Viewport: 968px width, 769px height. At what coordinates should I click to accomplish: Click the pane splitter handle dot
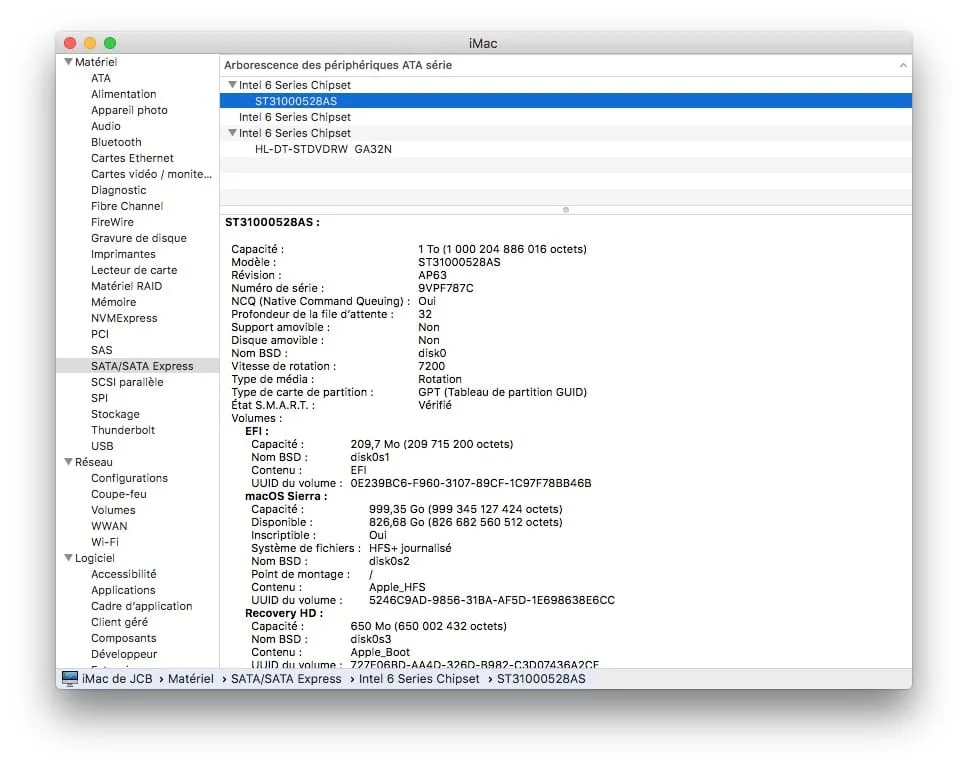pos(565,210)
